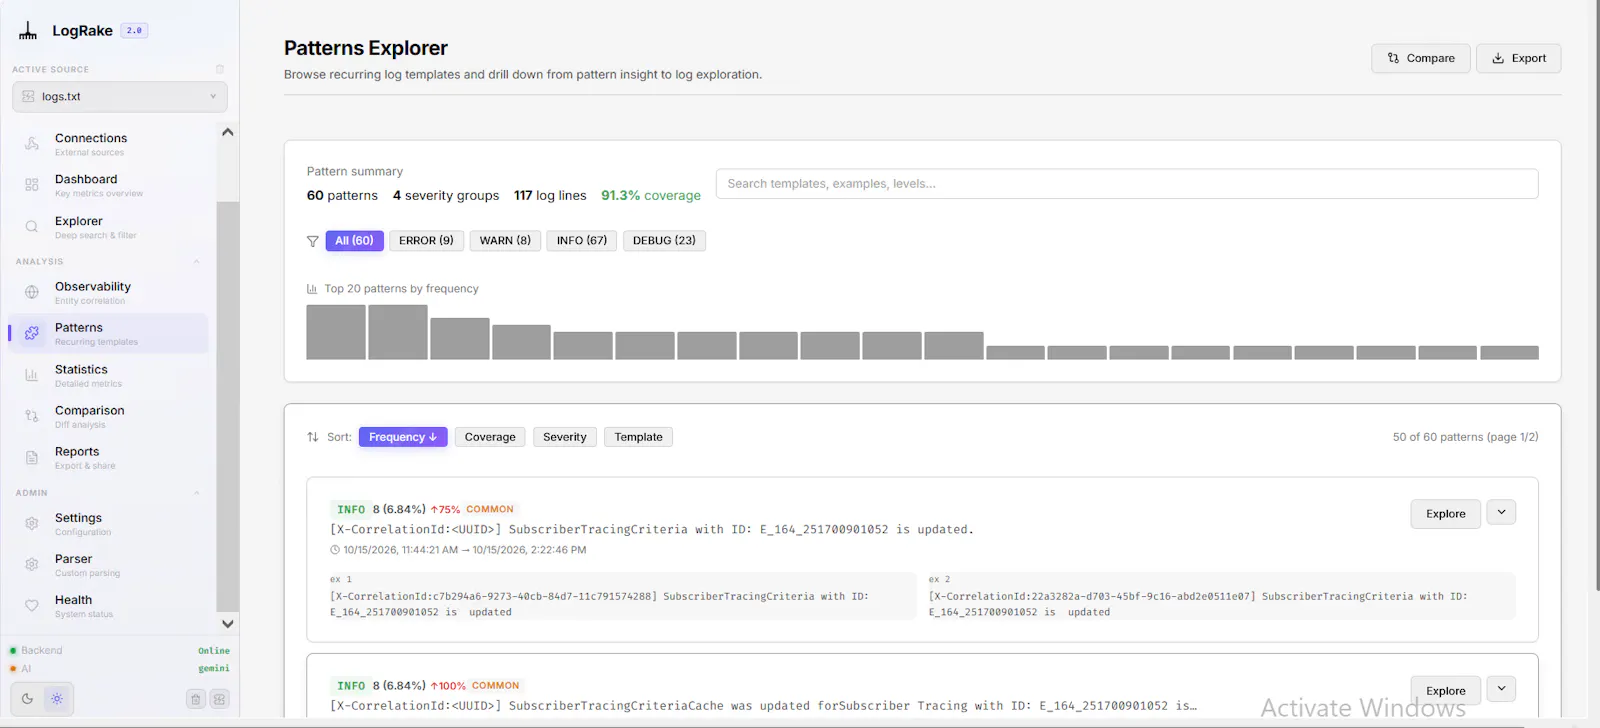The height and width of the screenshot is (728, 1600).
Task: Explore the SubscriberTracingCriteria is updated pattern
Action: (x=1446, y=514)
